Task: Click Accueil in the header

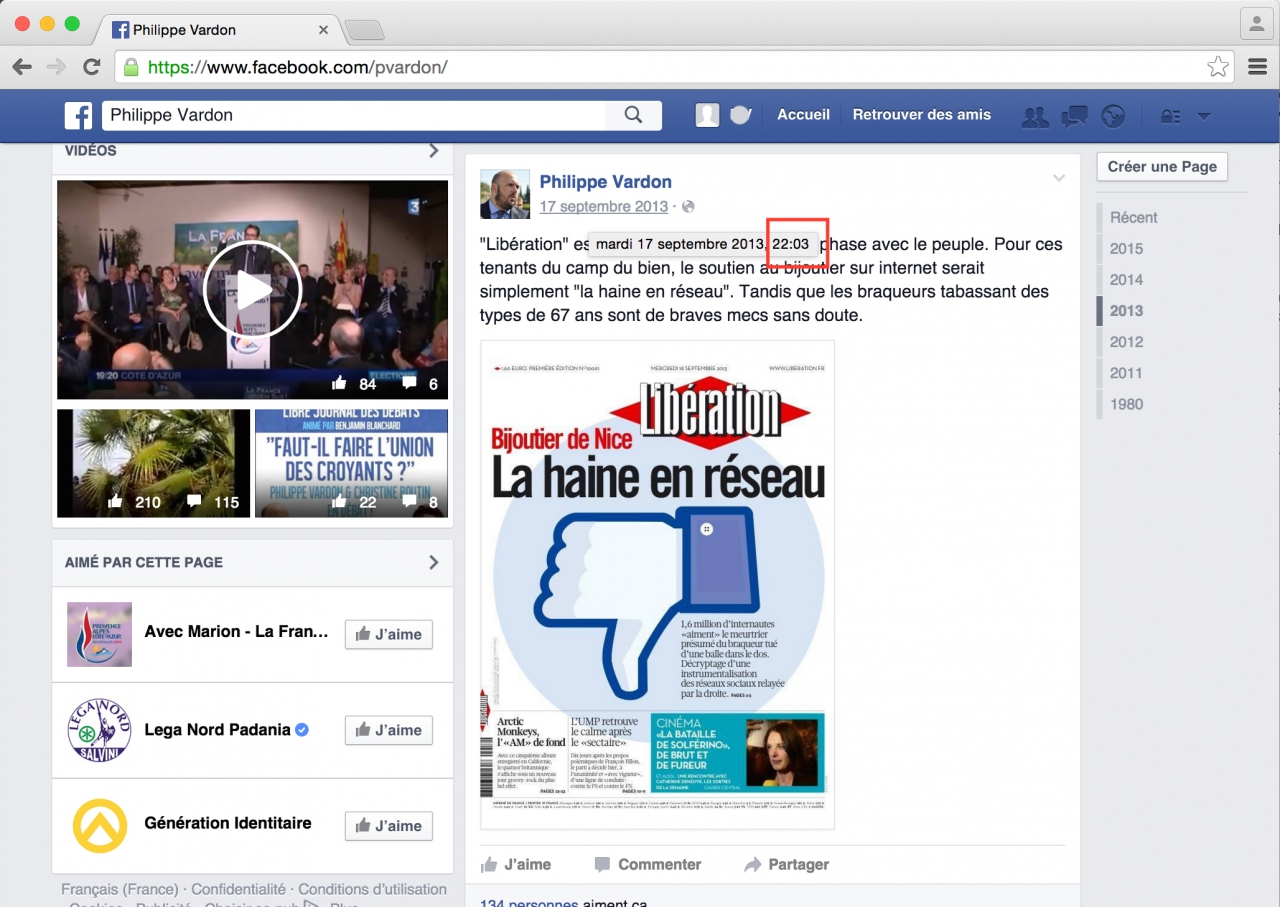Action: [804, 115]
